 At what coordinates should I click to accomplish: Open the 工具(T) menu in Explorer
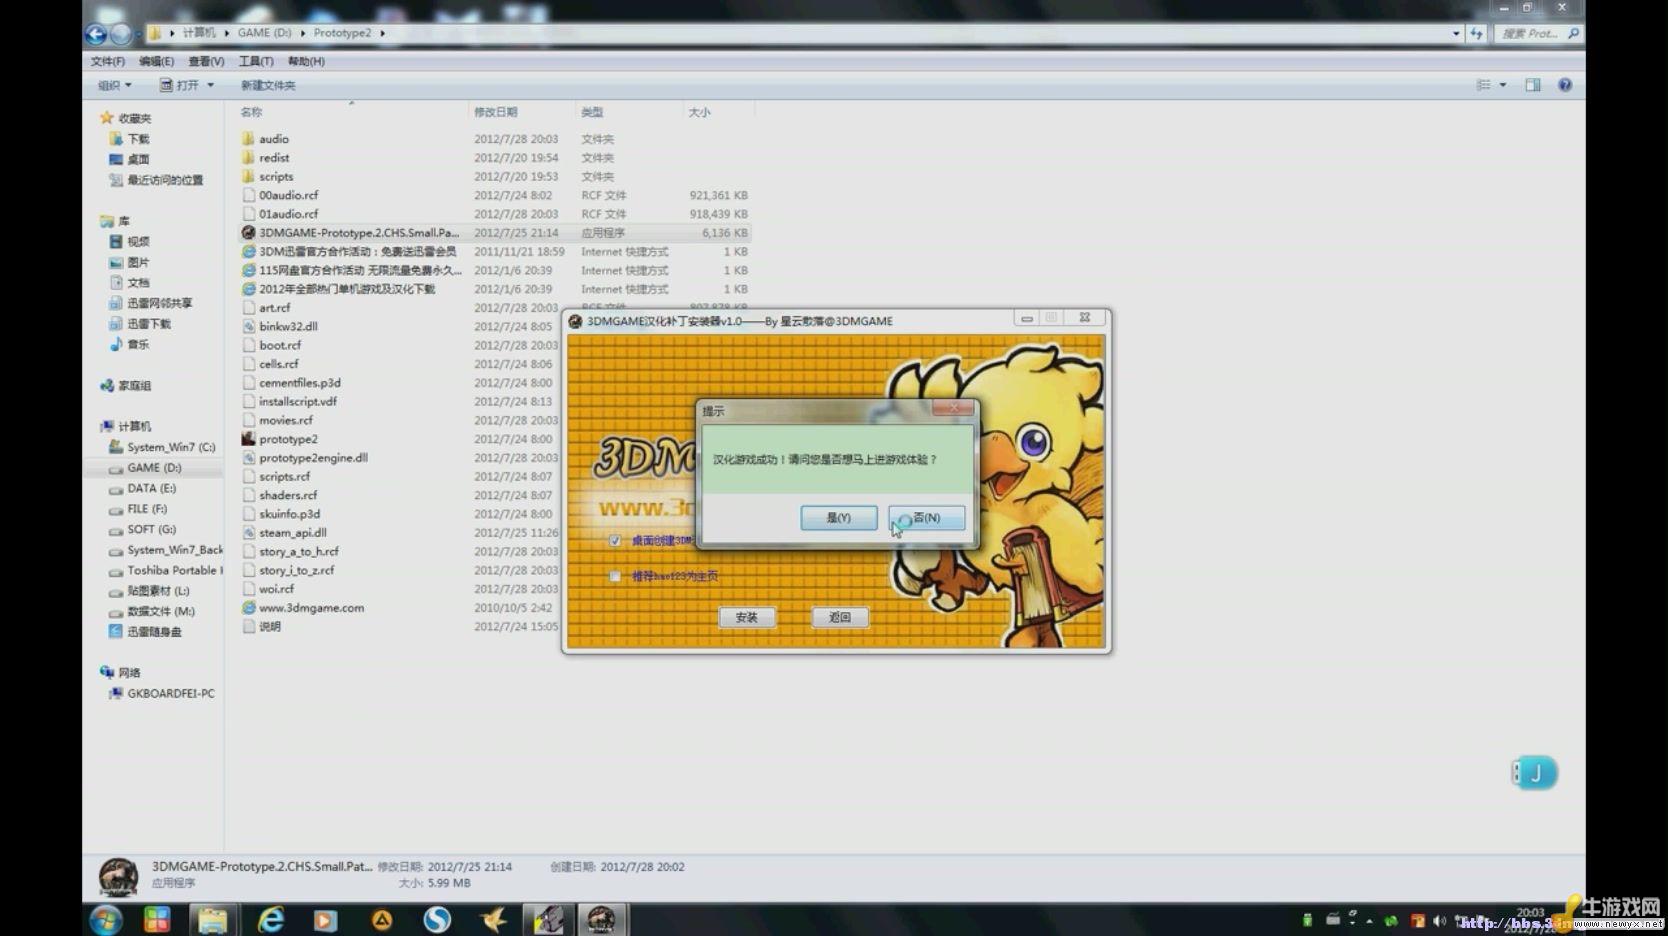coord(256,61)
